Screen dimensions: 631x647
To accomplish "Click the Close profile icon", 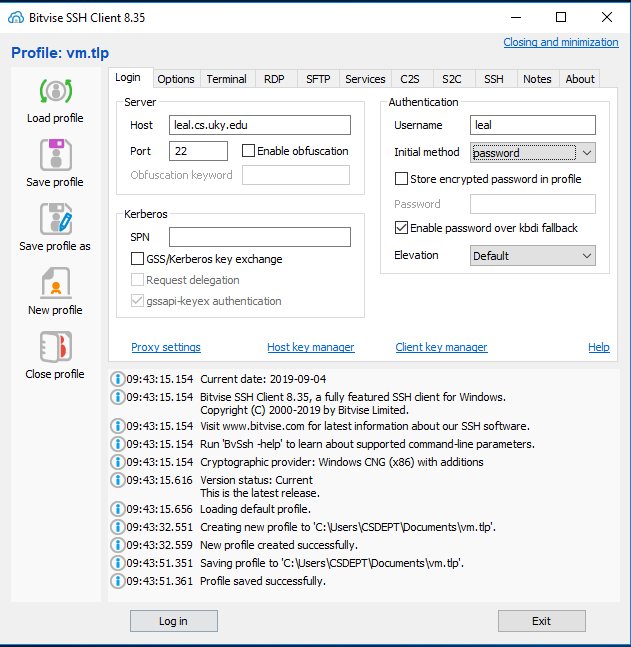I will coord(56,347).
